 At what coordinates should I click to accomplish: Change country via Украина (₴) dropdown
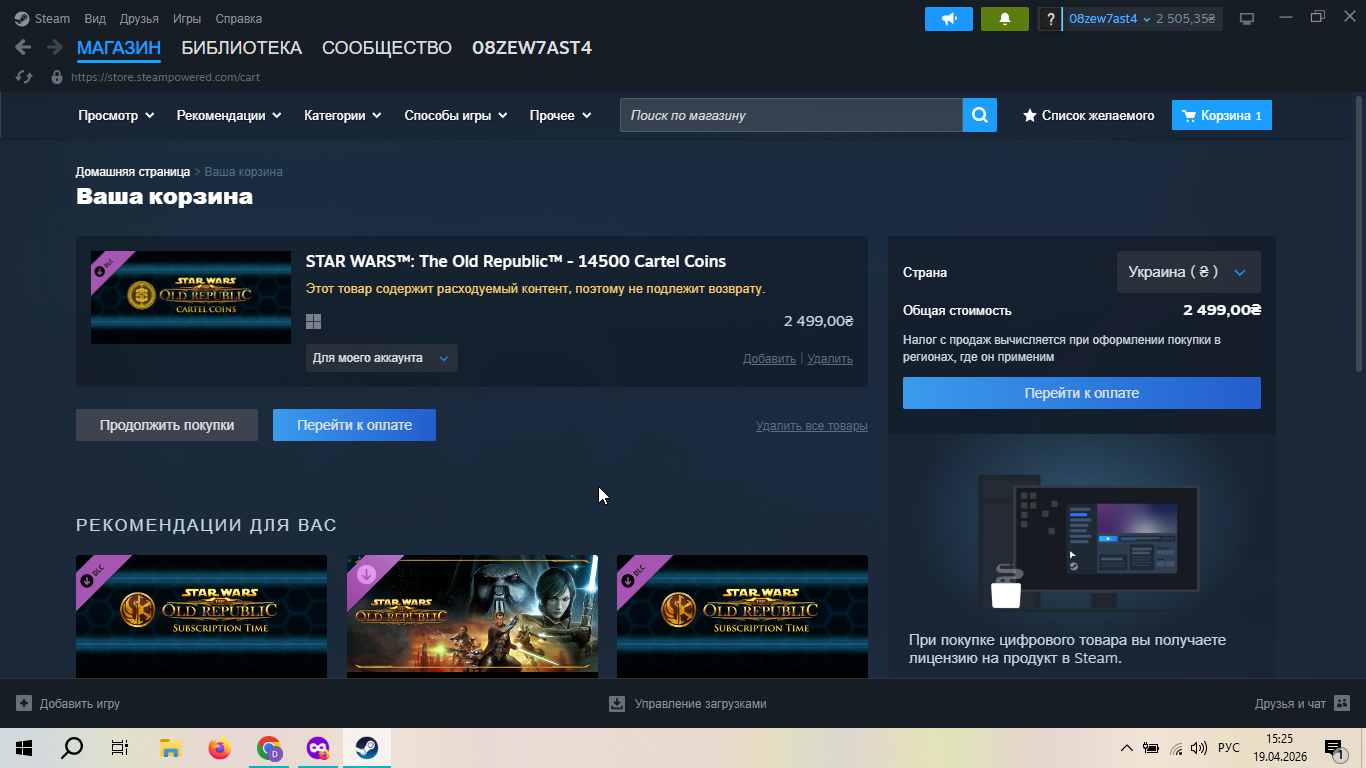tap(1189, 272)
